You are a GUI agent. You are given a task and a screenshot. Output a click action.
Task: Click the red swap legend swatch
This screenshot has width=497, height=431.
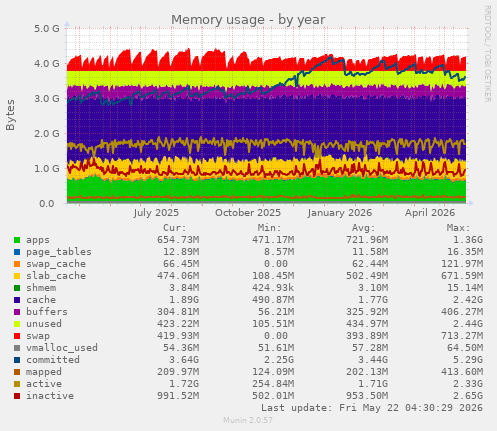coord(17,336)
